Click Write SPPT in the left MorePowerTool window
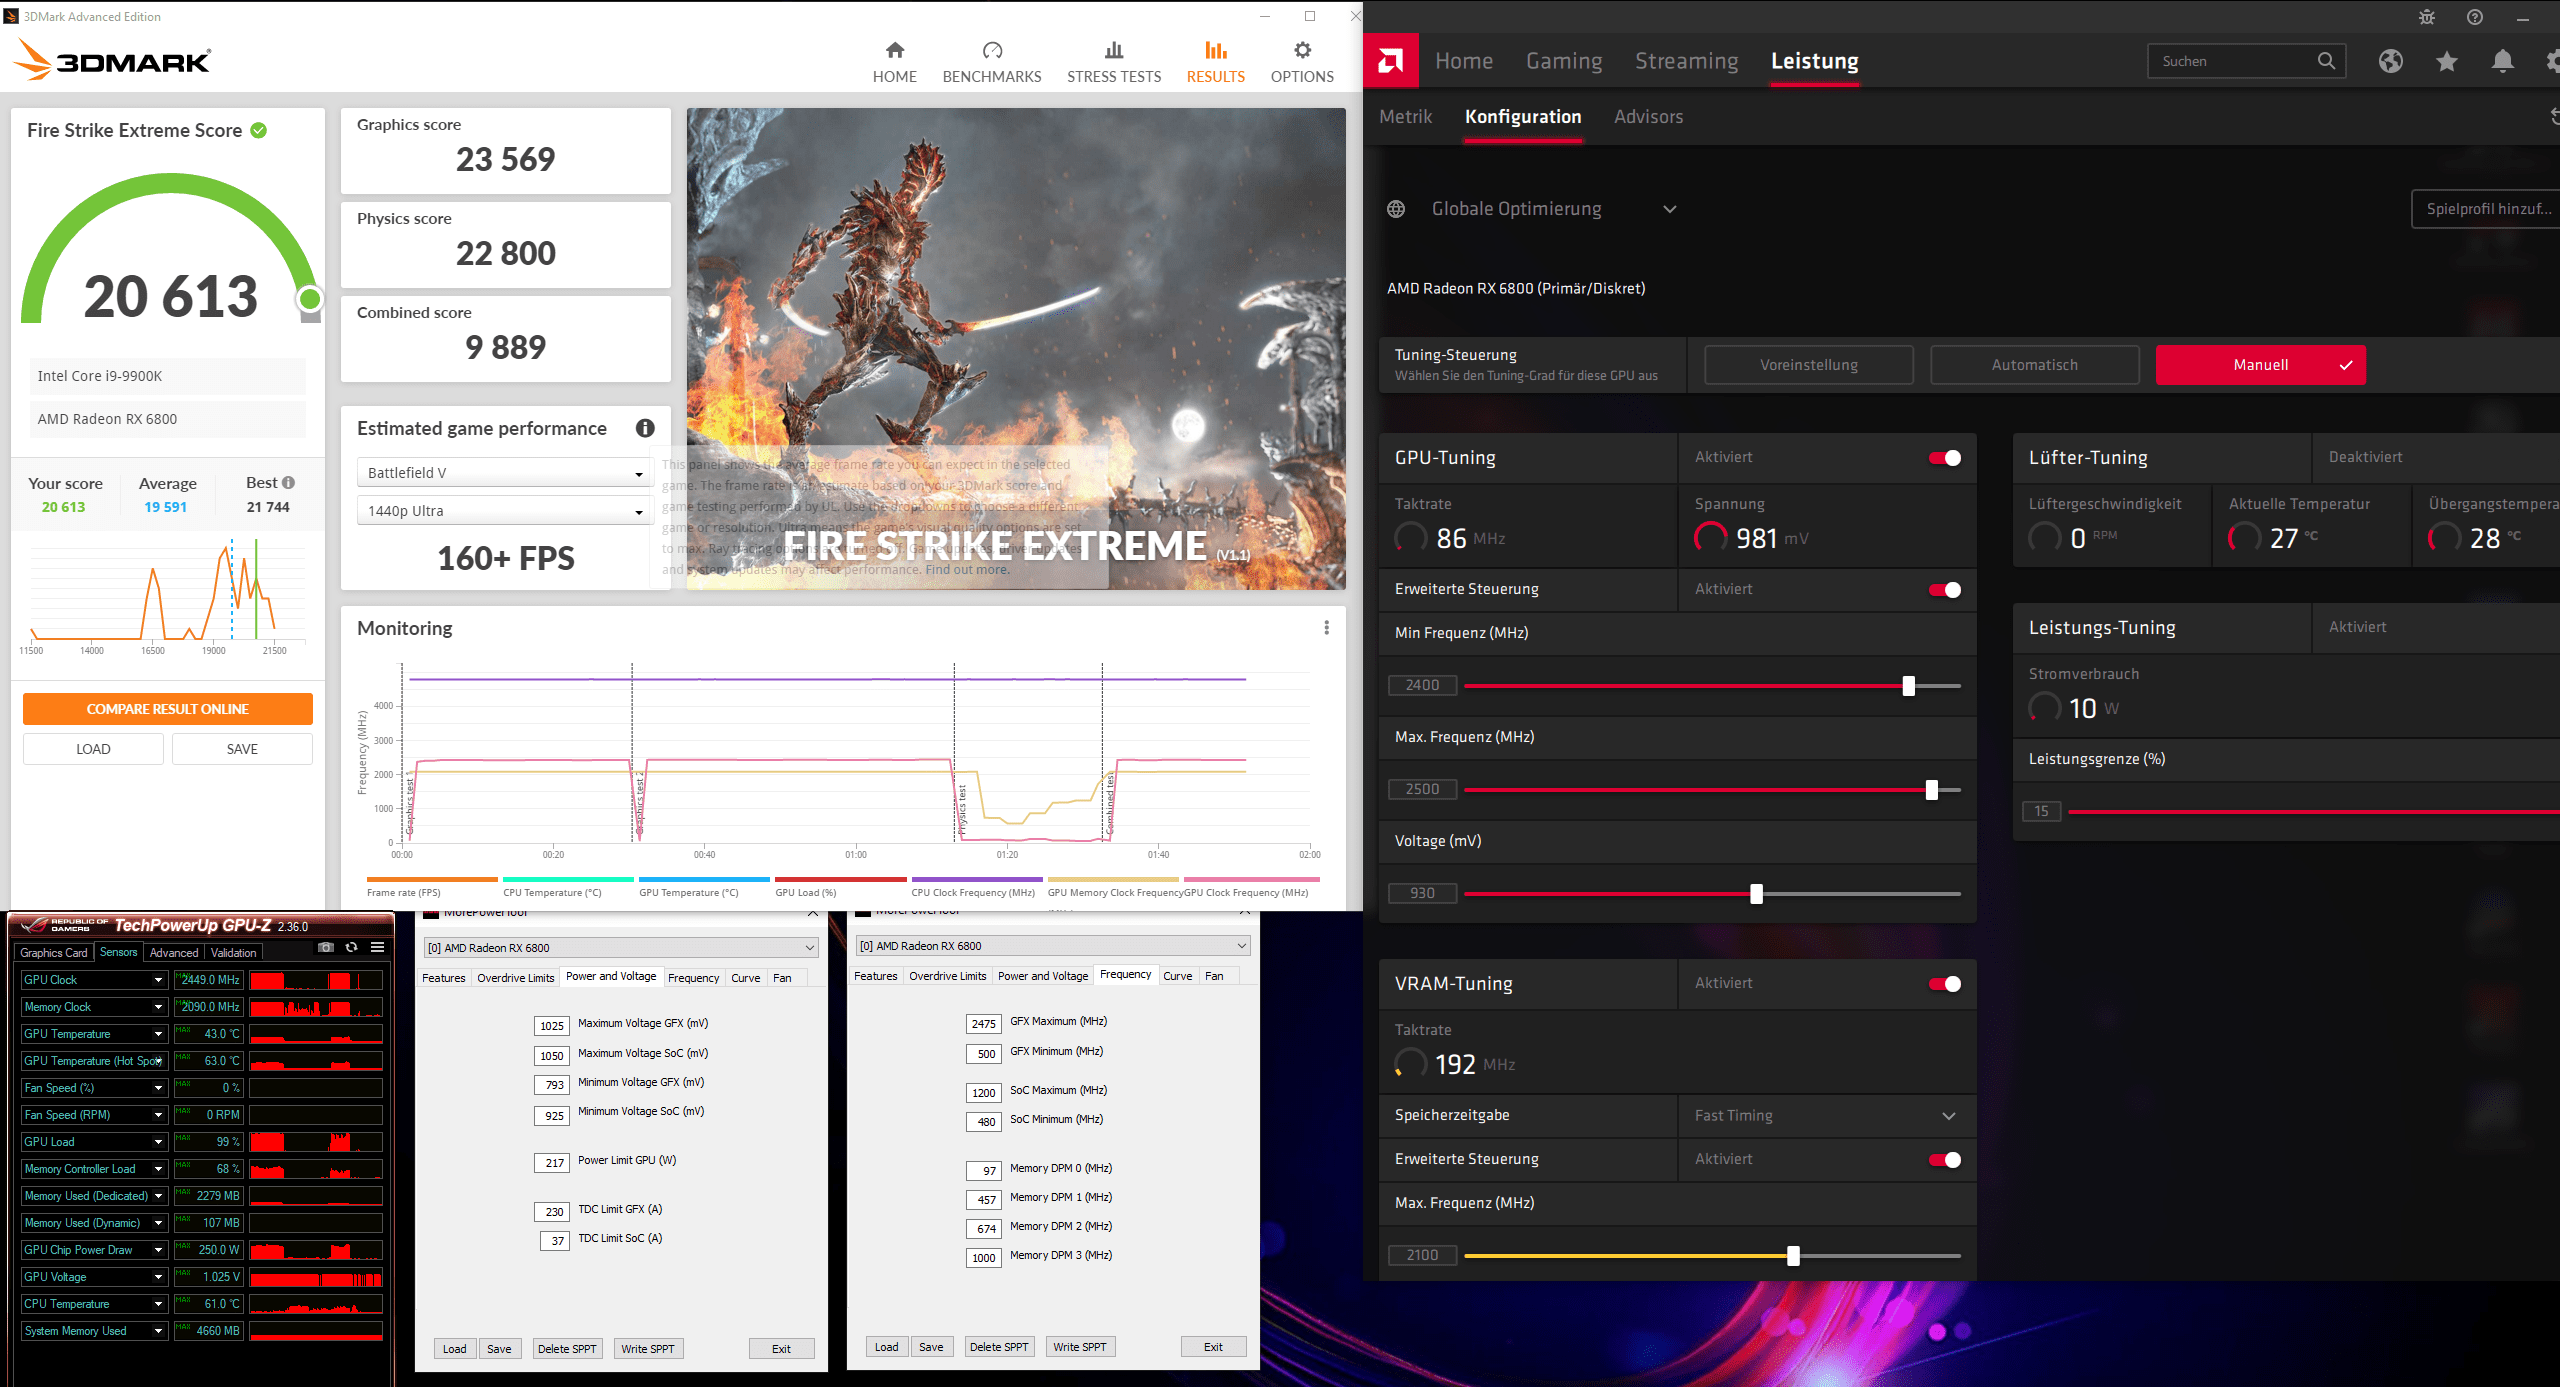Viewport: 2560px width, 1387px height. tap(648, 1349)
